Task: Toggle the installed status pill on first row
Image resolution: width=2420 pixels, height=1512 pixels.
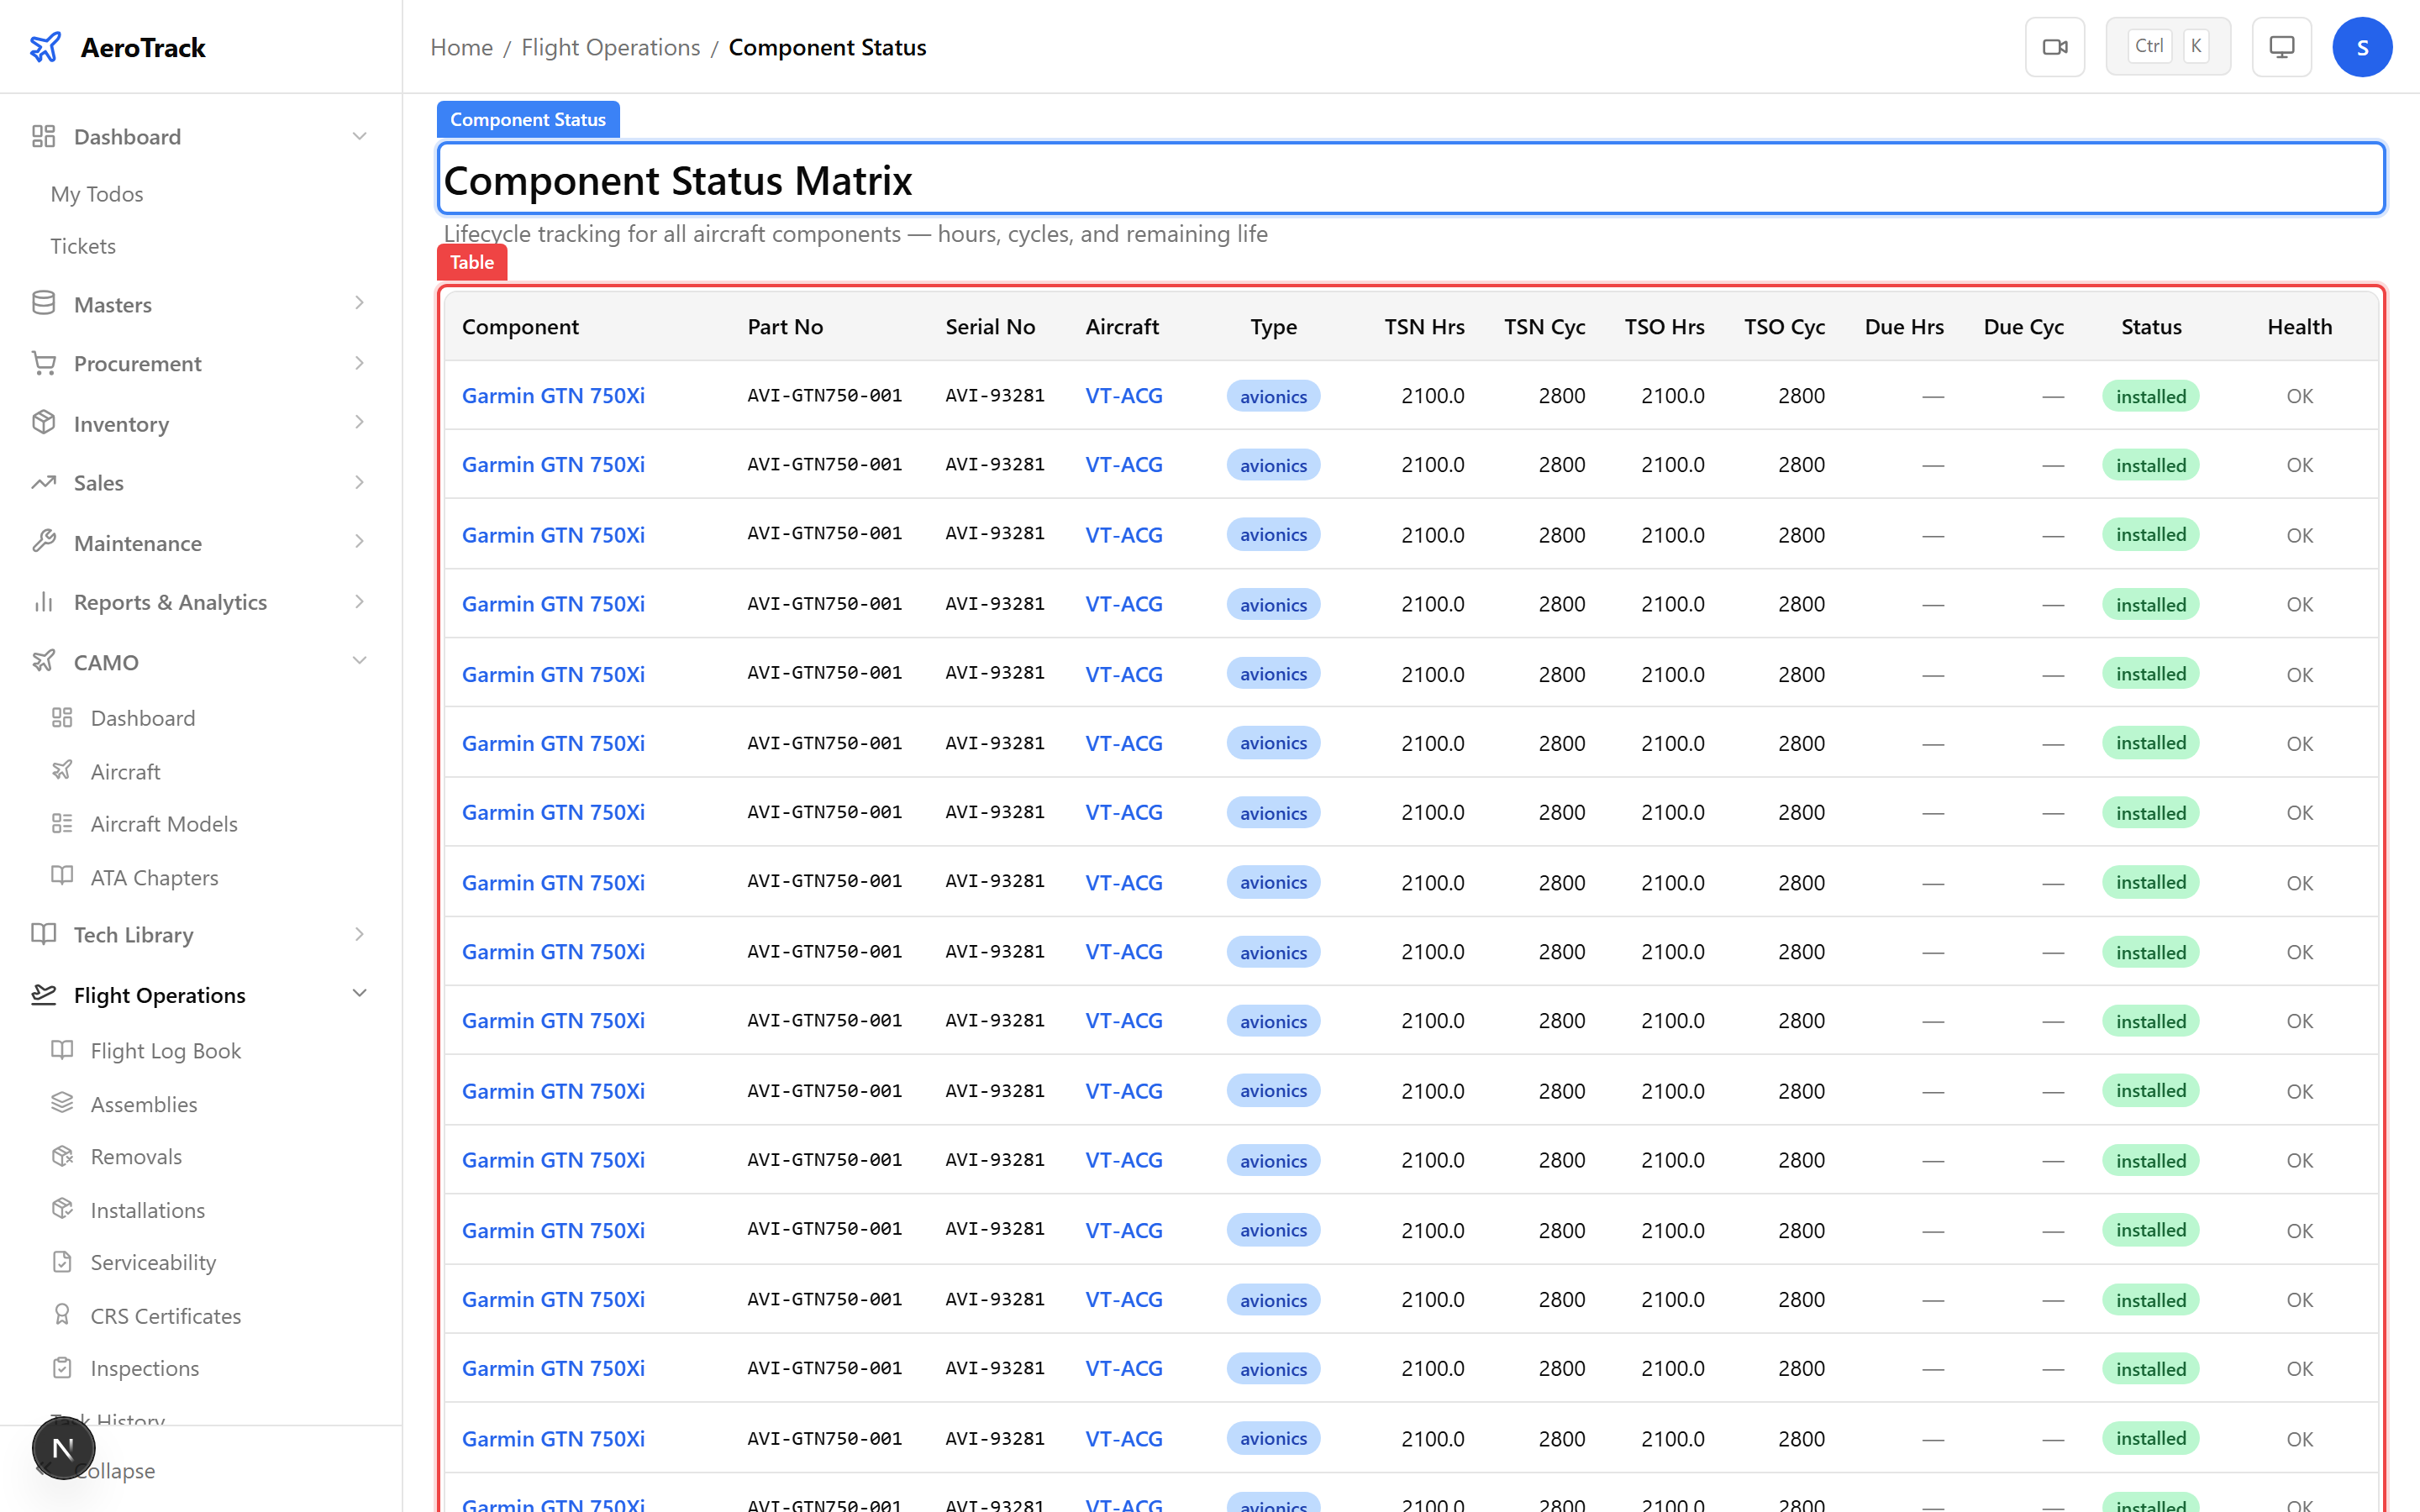Action: (x=2151, y=396)
